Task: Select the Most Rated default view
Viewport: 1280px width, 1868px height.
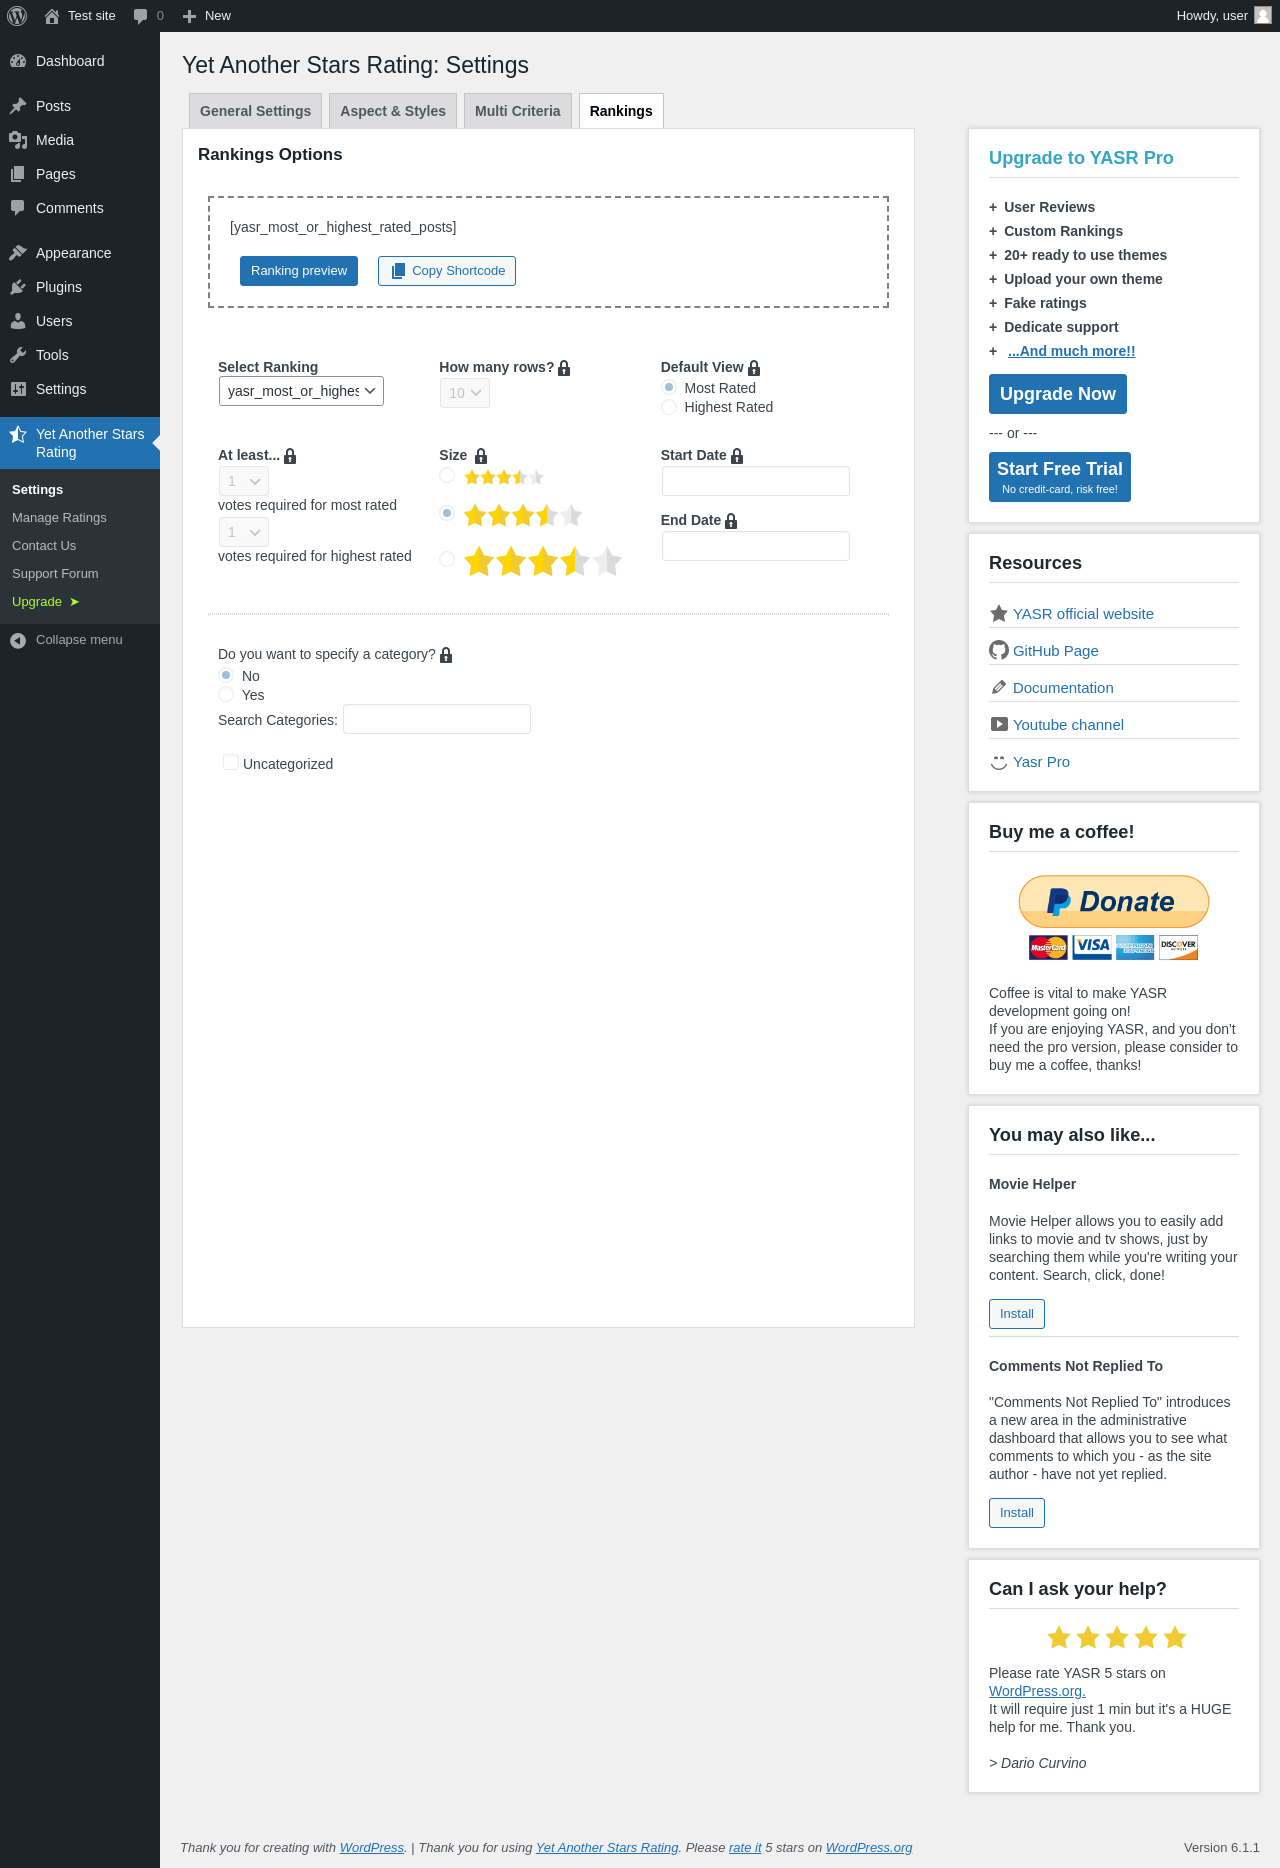Action: click(x=669, y=388)
